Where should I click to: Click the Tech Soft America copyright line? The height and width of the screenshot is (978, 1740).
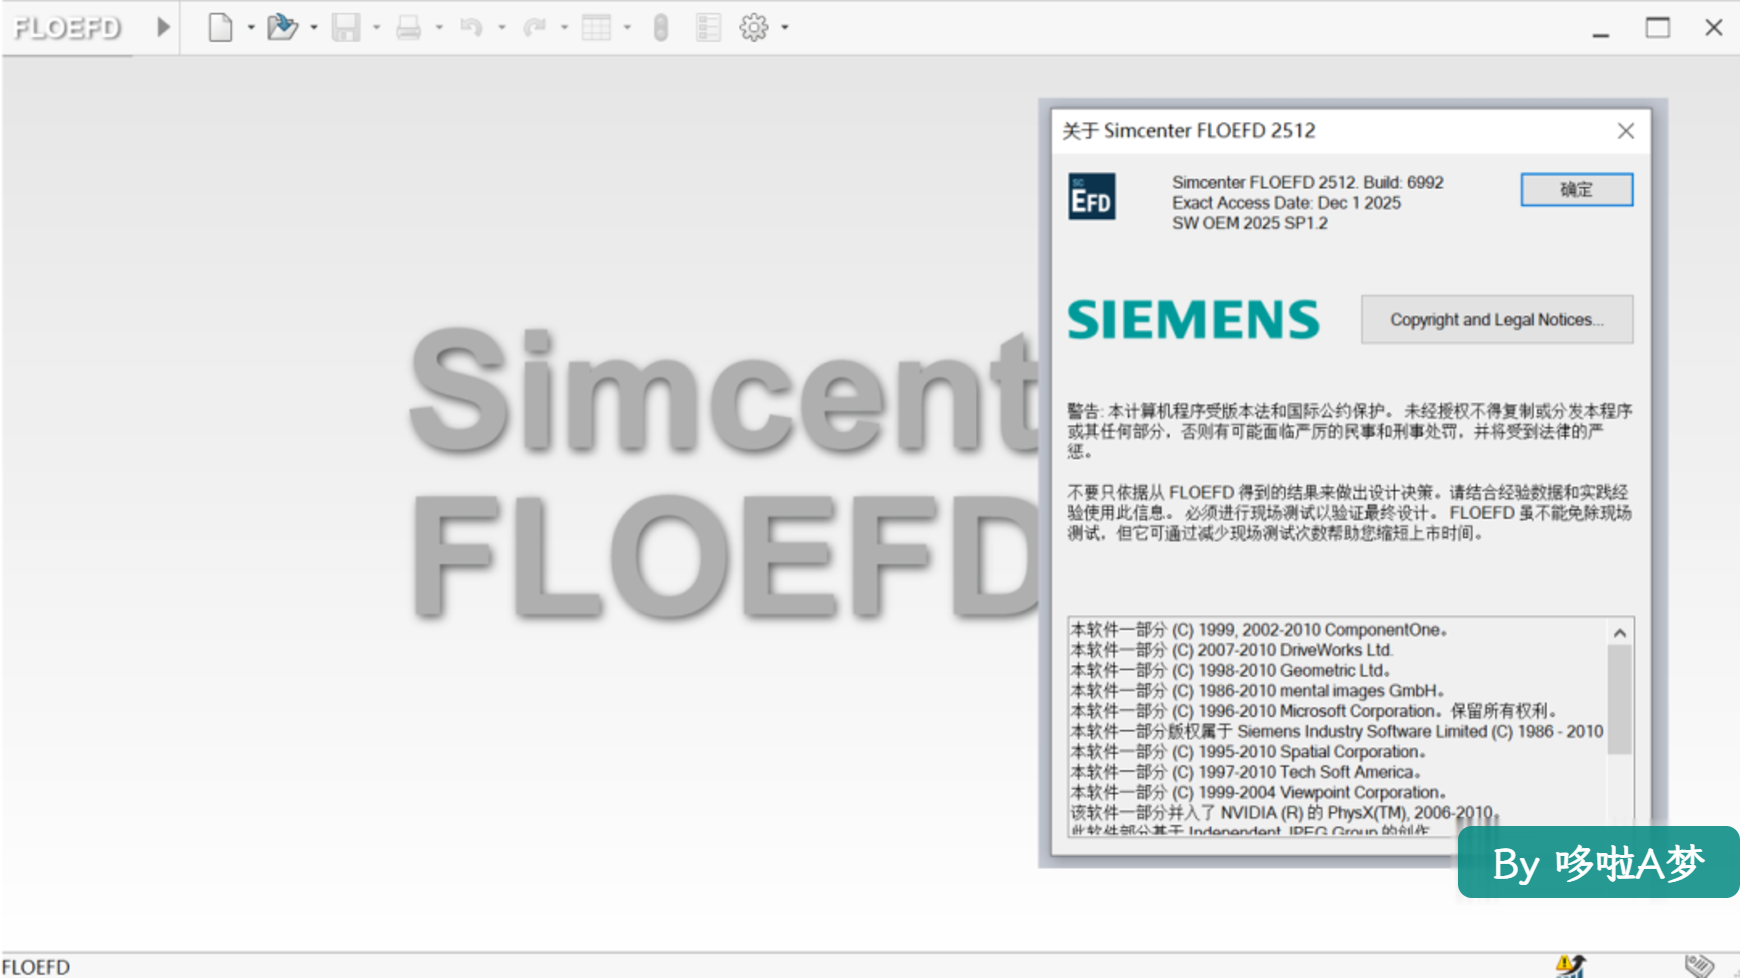click(x=1246, y=772)
